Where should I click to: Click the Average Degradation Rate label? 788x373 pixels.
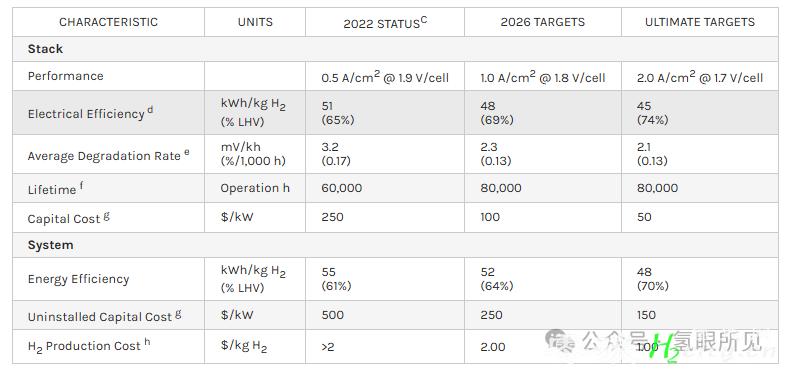coord(109,155)
